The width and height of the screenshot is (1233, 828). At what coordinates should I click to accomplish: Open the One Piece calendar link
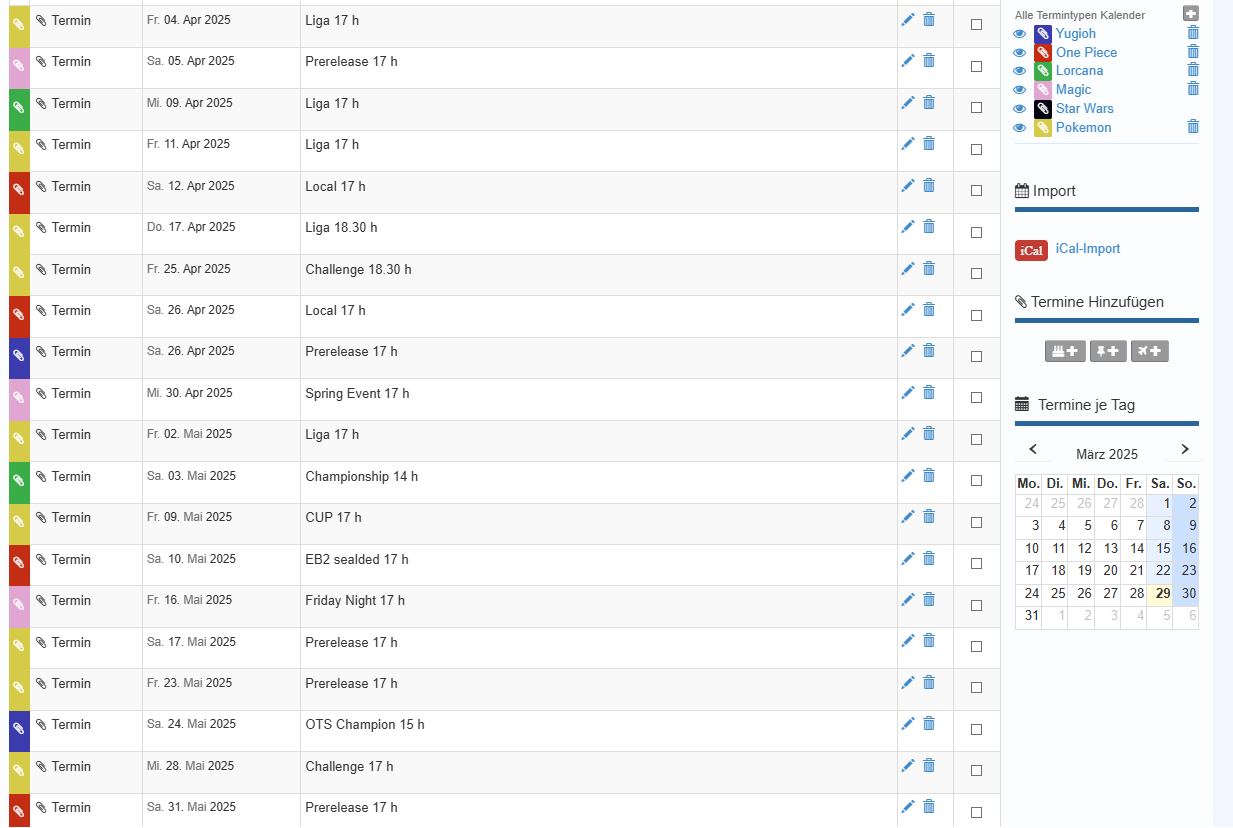1086,52
